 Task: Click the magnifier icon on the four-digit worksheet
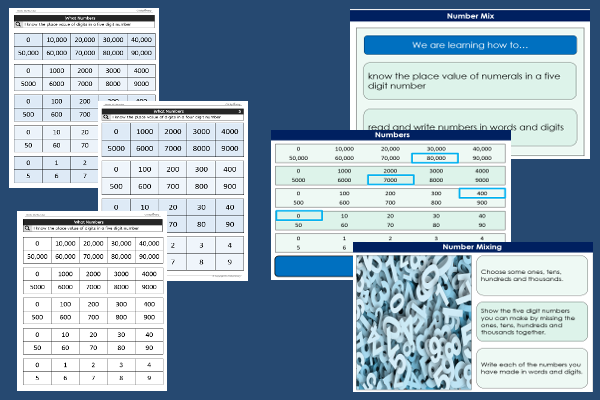[106, 117]
